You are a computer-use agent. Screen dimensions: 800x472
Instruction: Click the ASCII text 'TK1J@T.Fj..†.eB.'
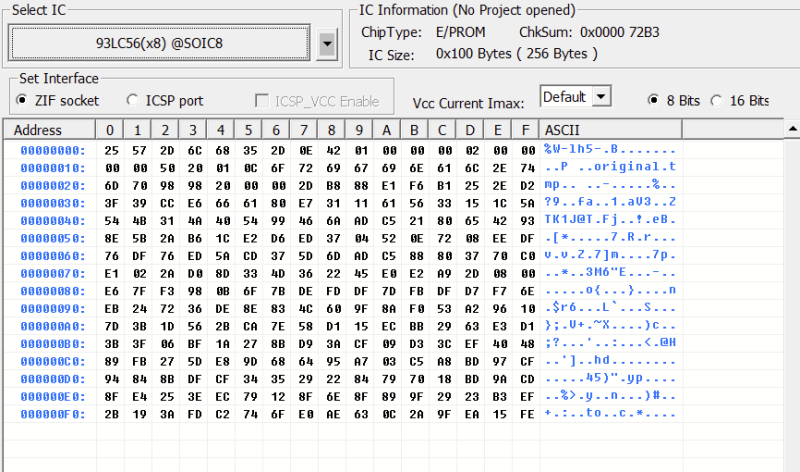pos(612,220)
